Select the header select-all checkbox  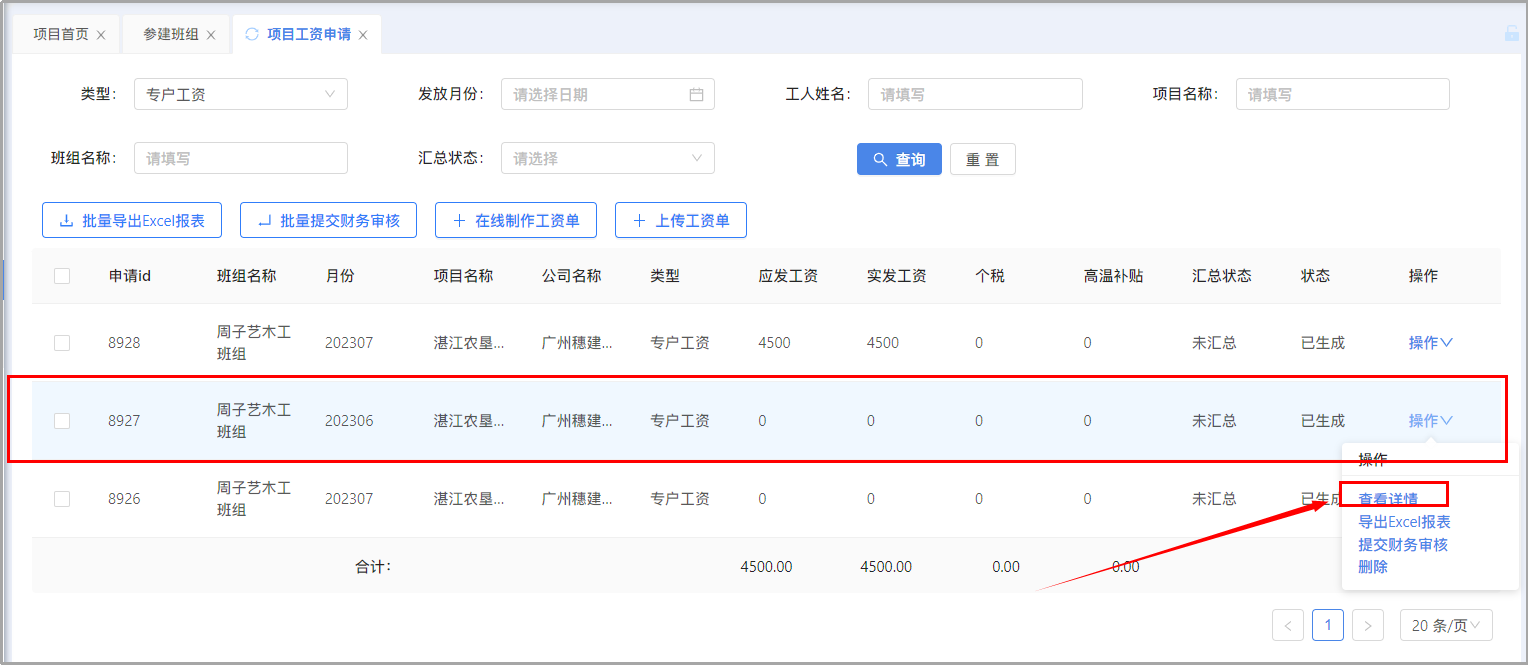pos(62,276)
